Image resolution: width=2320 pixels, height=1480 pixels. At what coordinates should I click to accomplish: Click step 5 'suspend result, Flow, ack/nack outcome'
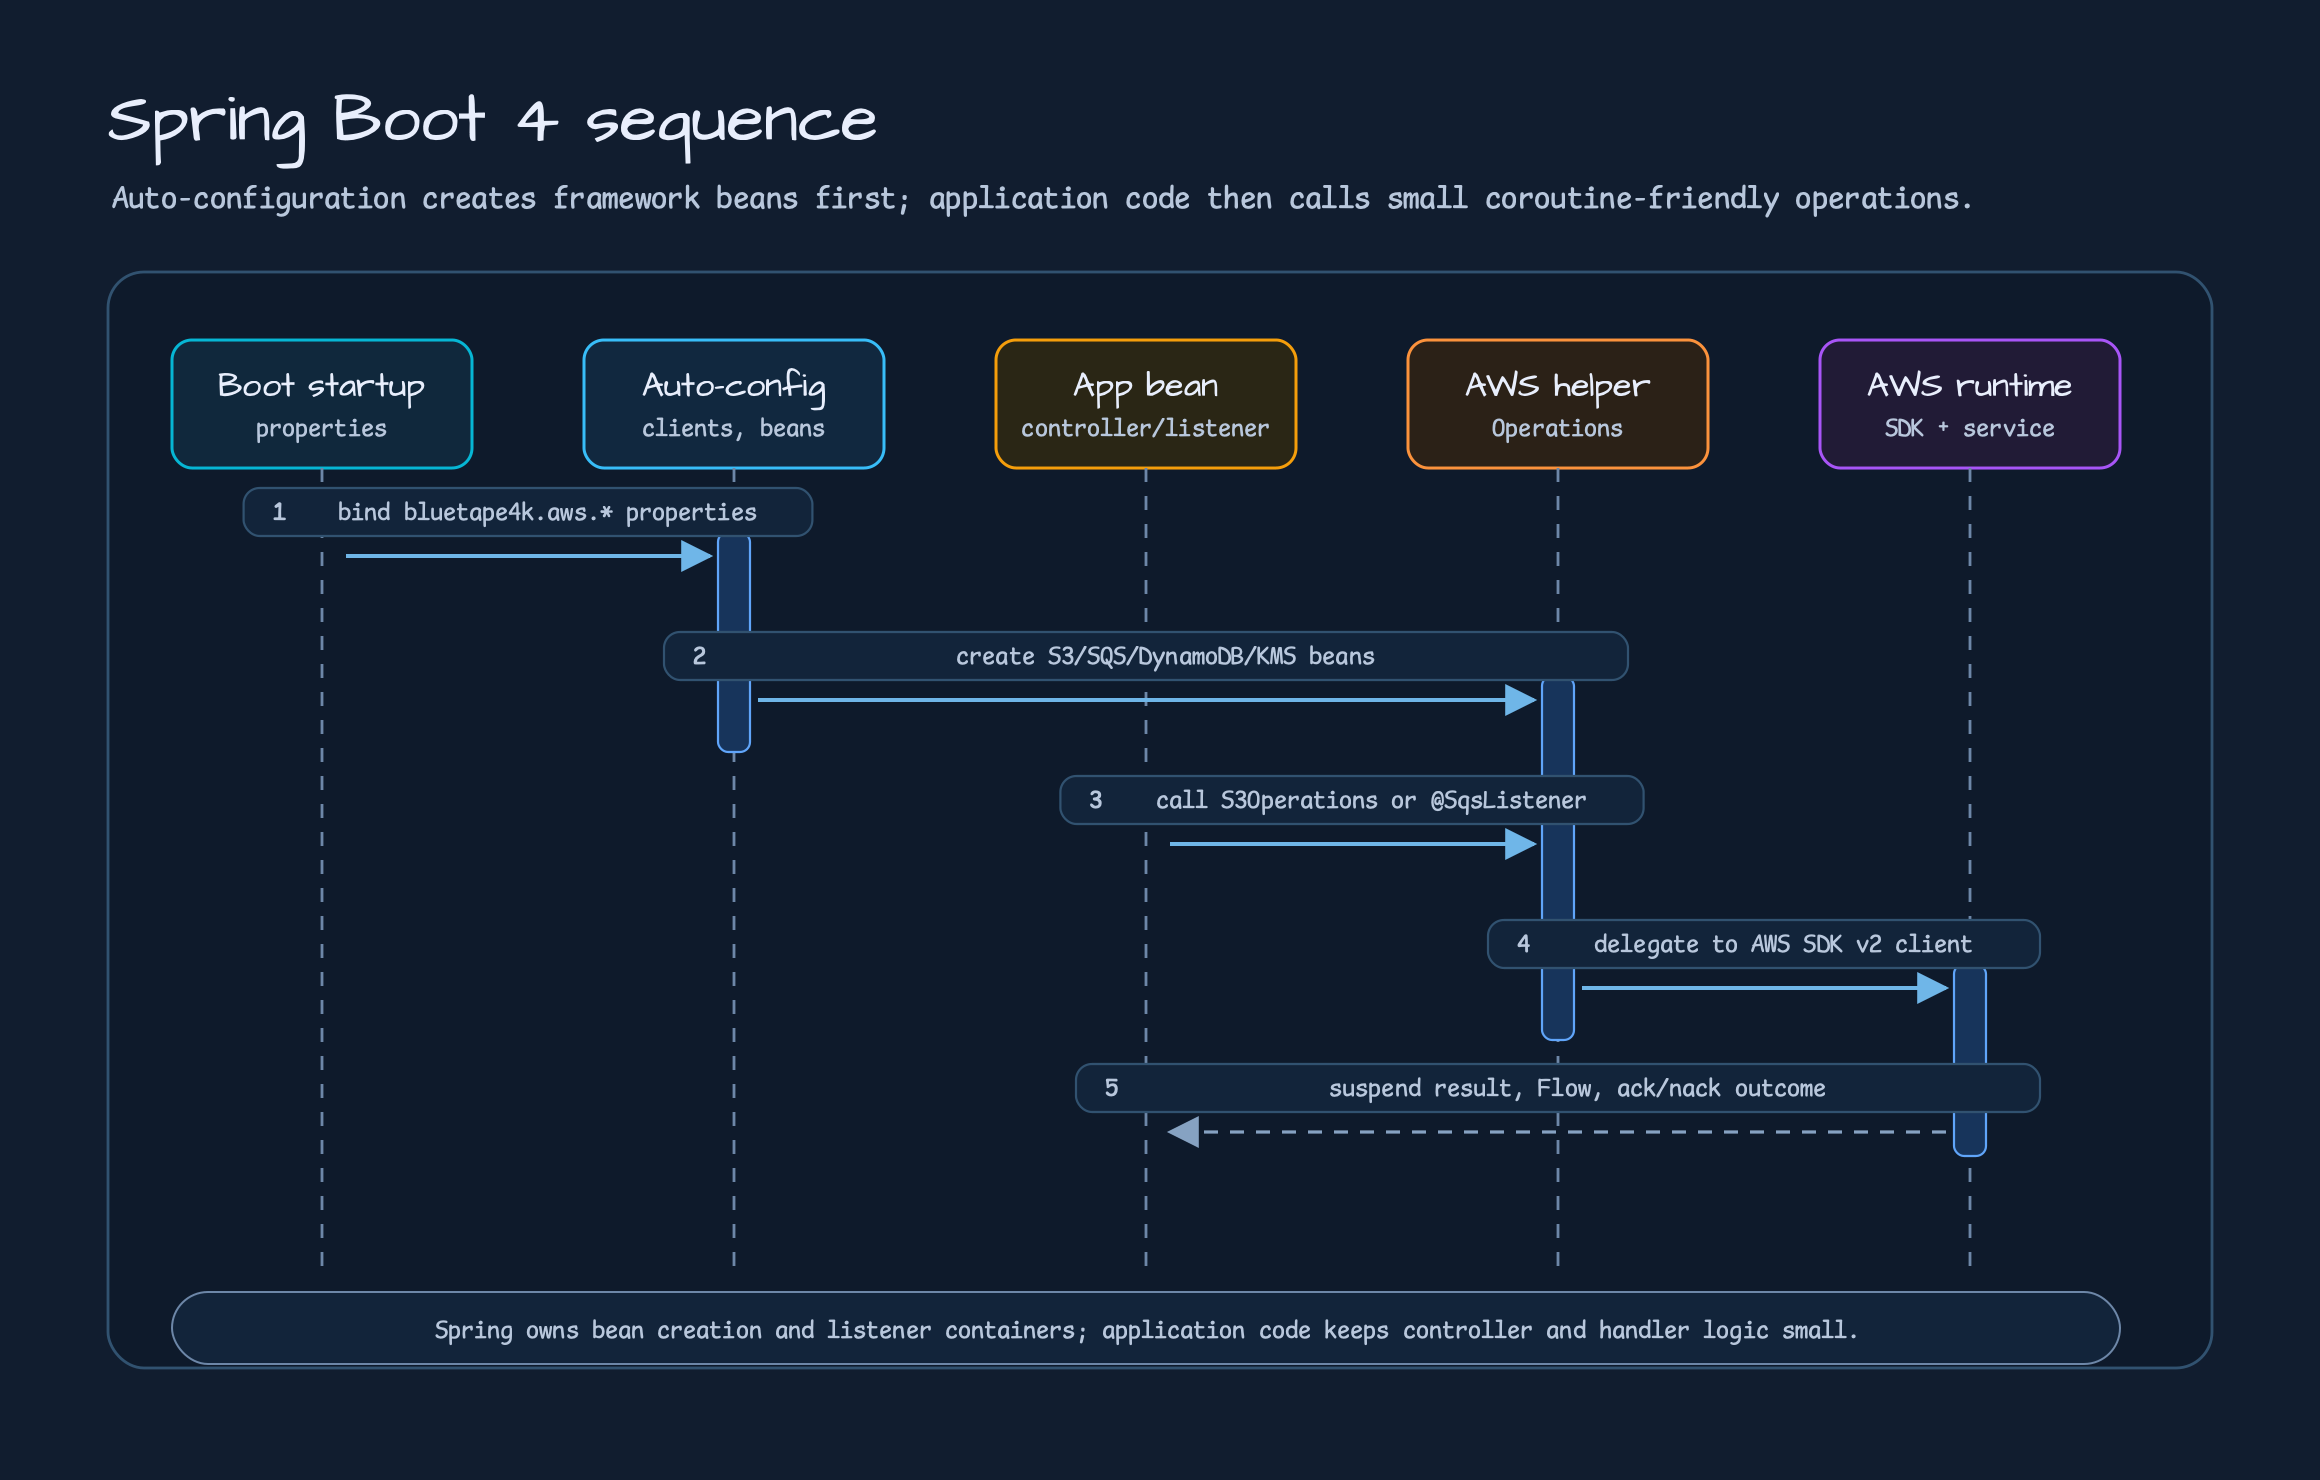pyautogui.click(x=1558, y=1088)
